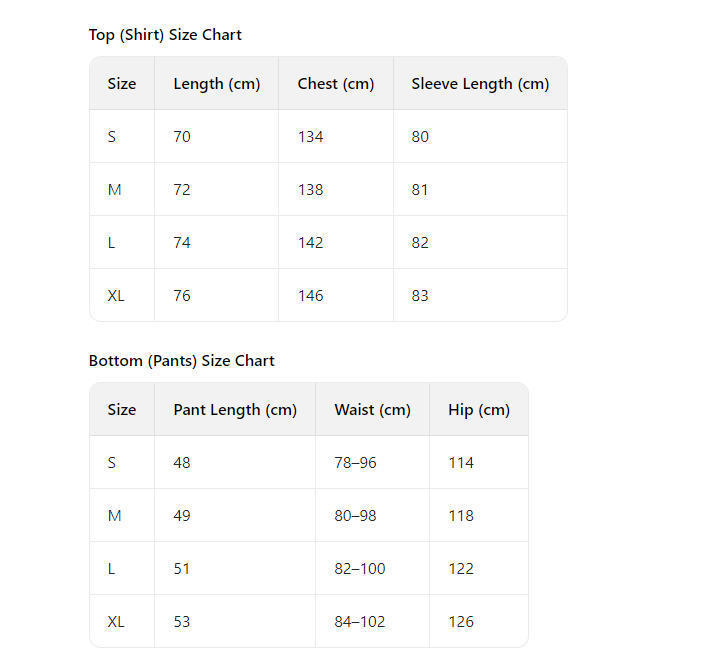This screenshot has width=709, height=661.
Task: Click shirt chest value 134
Action: pyautogui.click(x=310, y=137)
